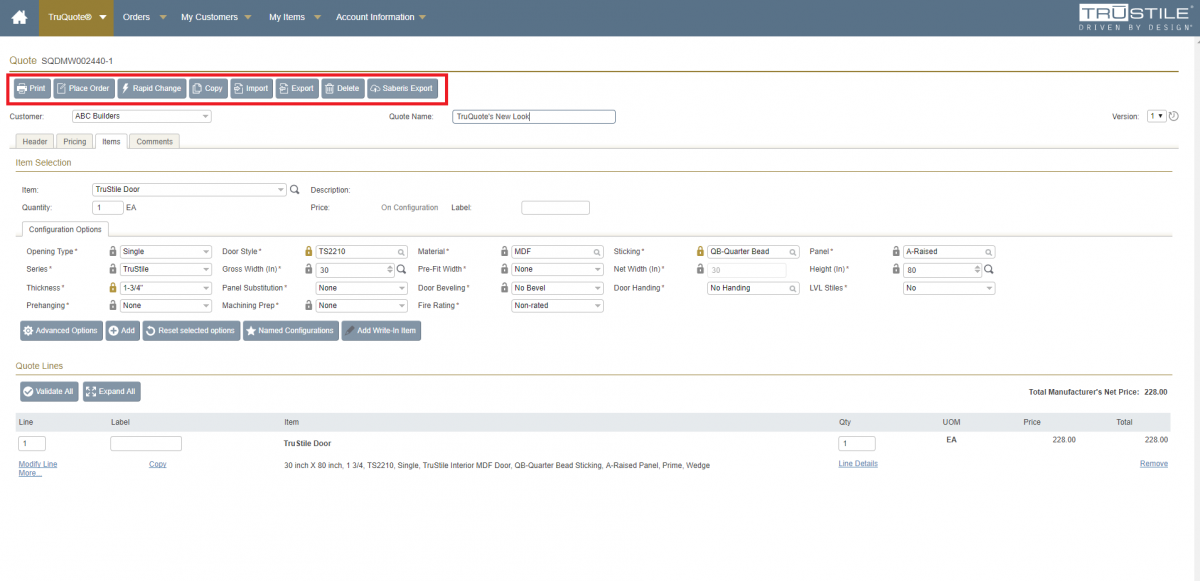This screenshot has width=1200, height=581.
Task: Click the Quote Name input field
Action: pos(533,116)
